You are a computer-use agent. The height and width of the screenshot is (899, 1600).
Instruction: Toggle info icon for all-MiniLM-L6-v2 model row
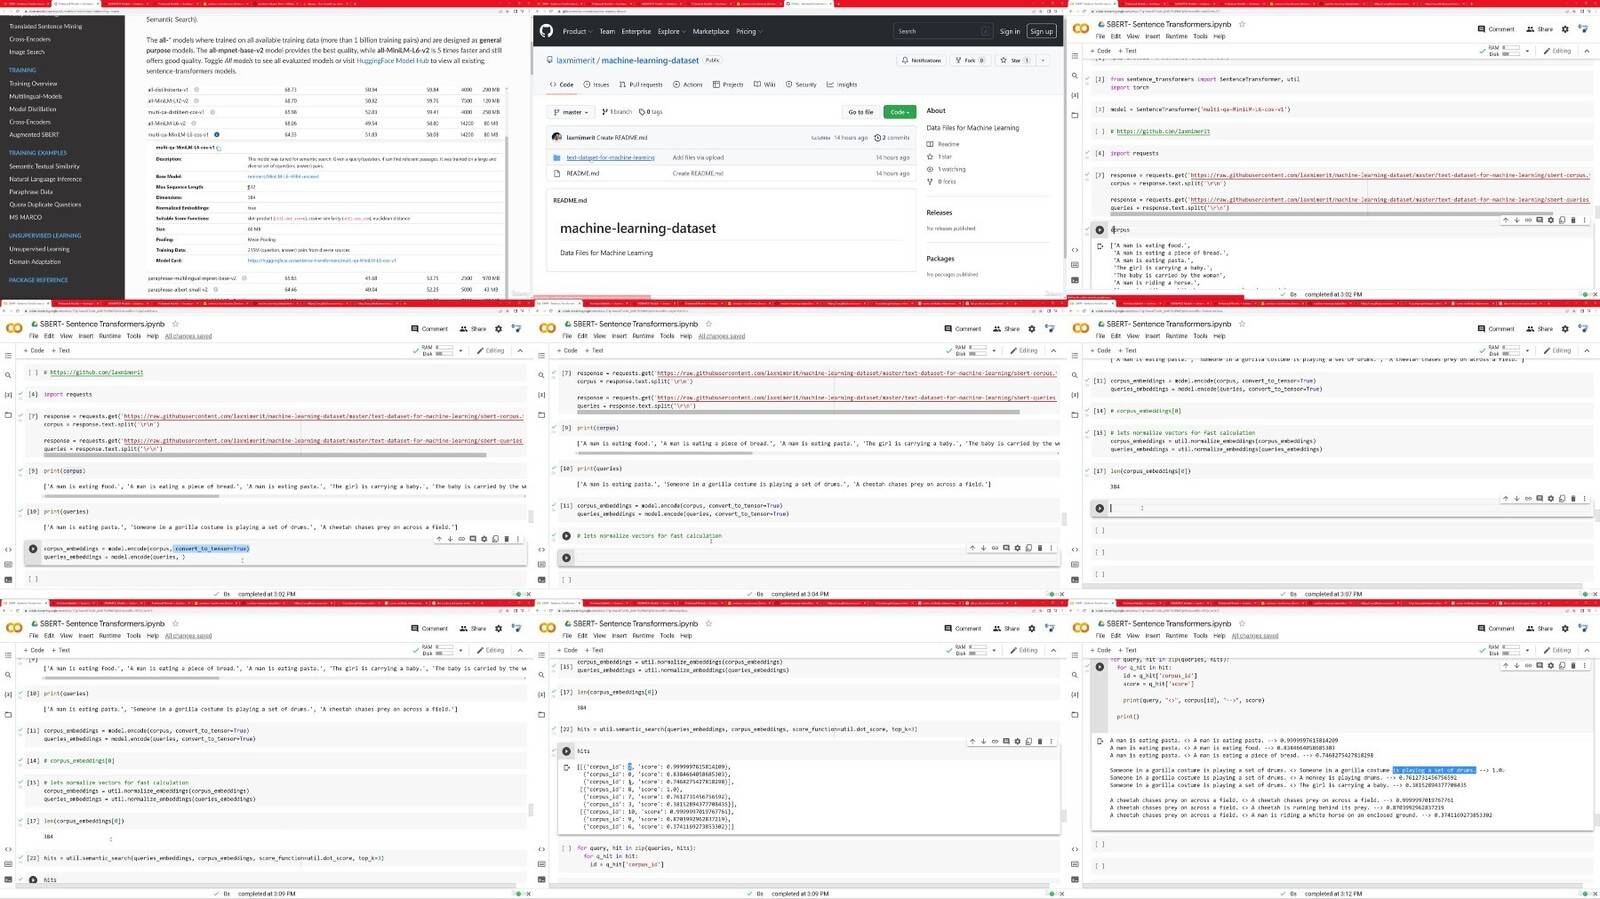(192, 123)
